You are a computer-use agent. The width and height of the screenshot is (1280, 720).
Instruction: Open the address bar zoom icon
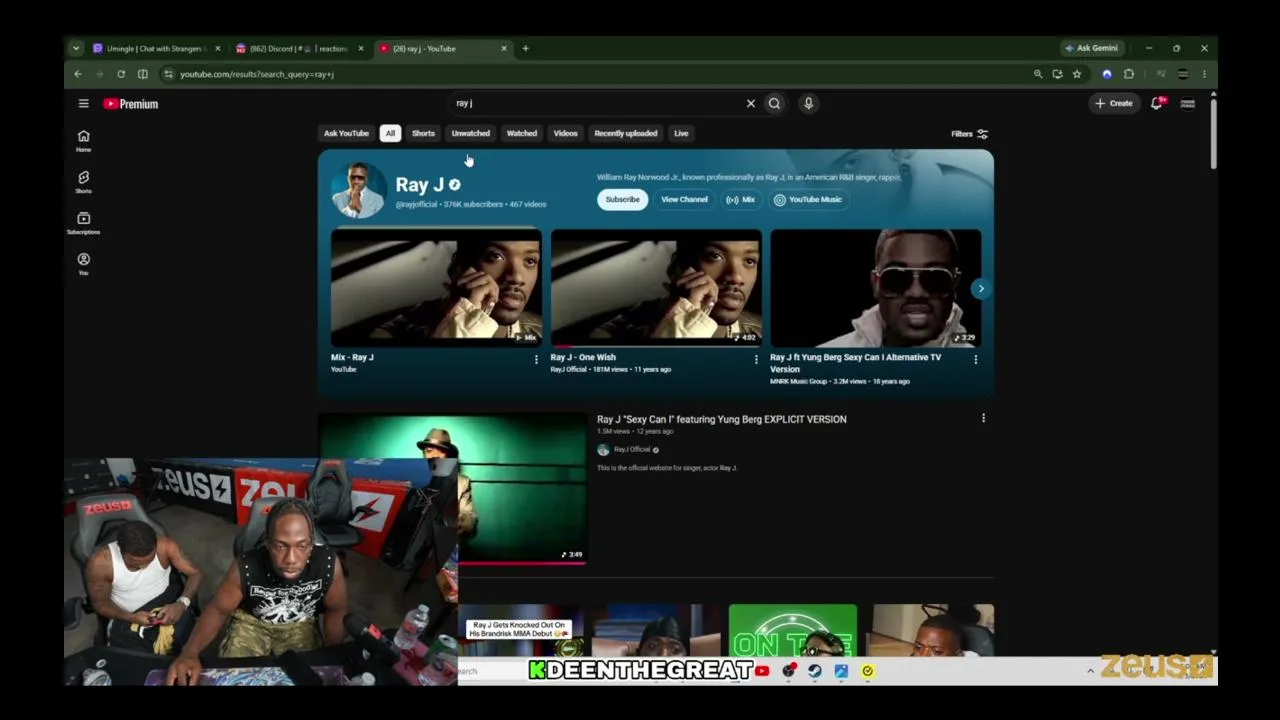pyautogui.click(x=1038, y=74)
